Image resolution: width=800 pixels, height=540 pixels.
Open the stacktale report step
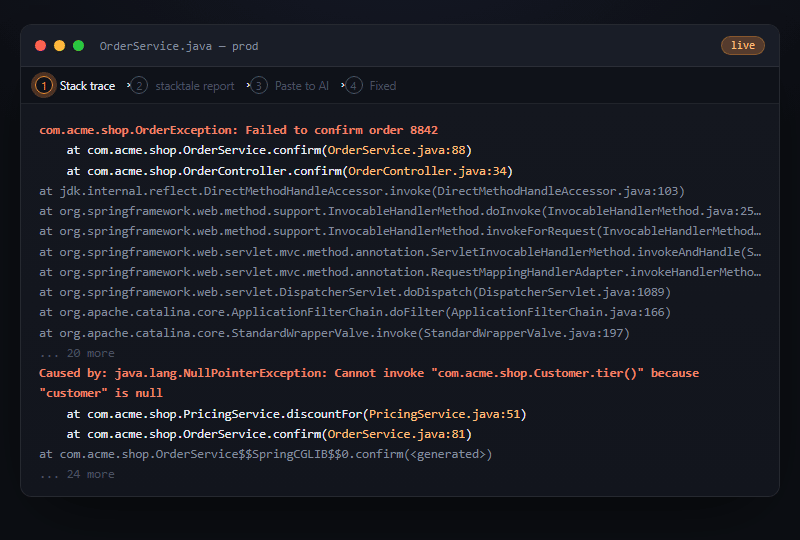click(x=184, y=86)
